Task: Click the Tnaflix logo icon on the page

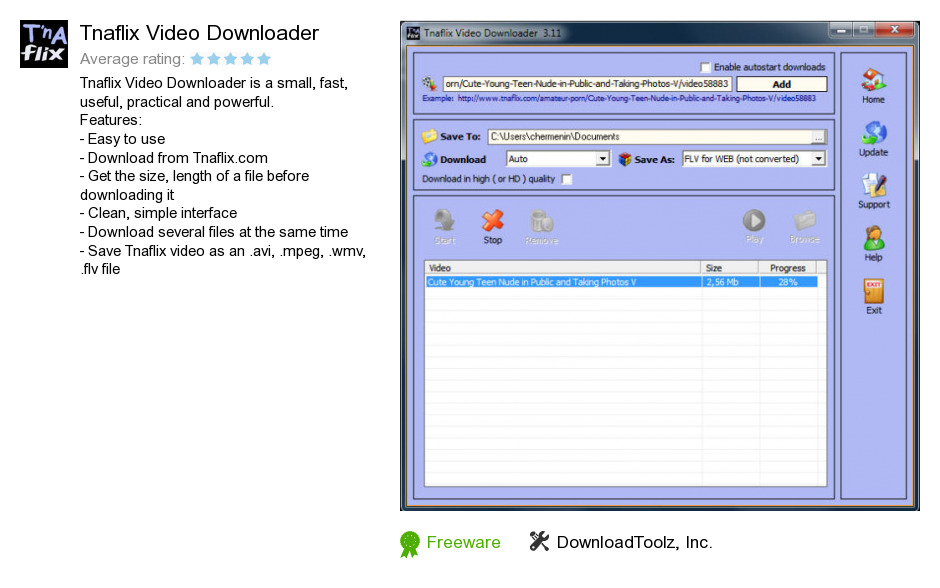Action: click(x=44, y=44)
